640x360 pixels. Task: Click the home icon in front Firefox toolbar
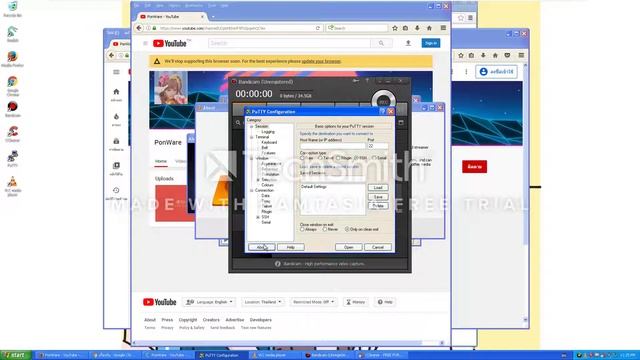tap(429, 28)
